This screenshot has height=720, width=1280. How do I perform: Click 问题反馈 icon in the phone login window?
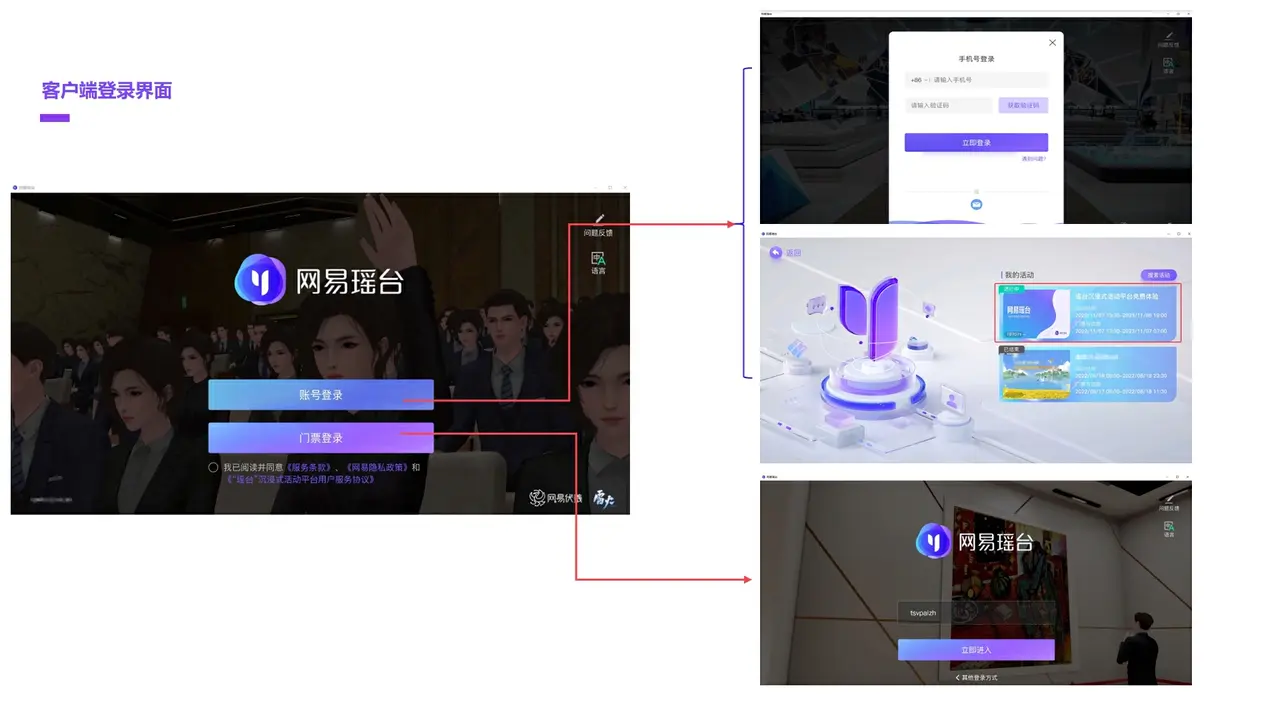tap(1168, 36)
